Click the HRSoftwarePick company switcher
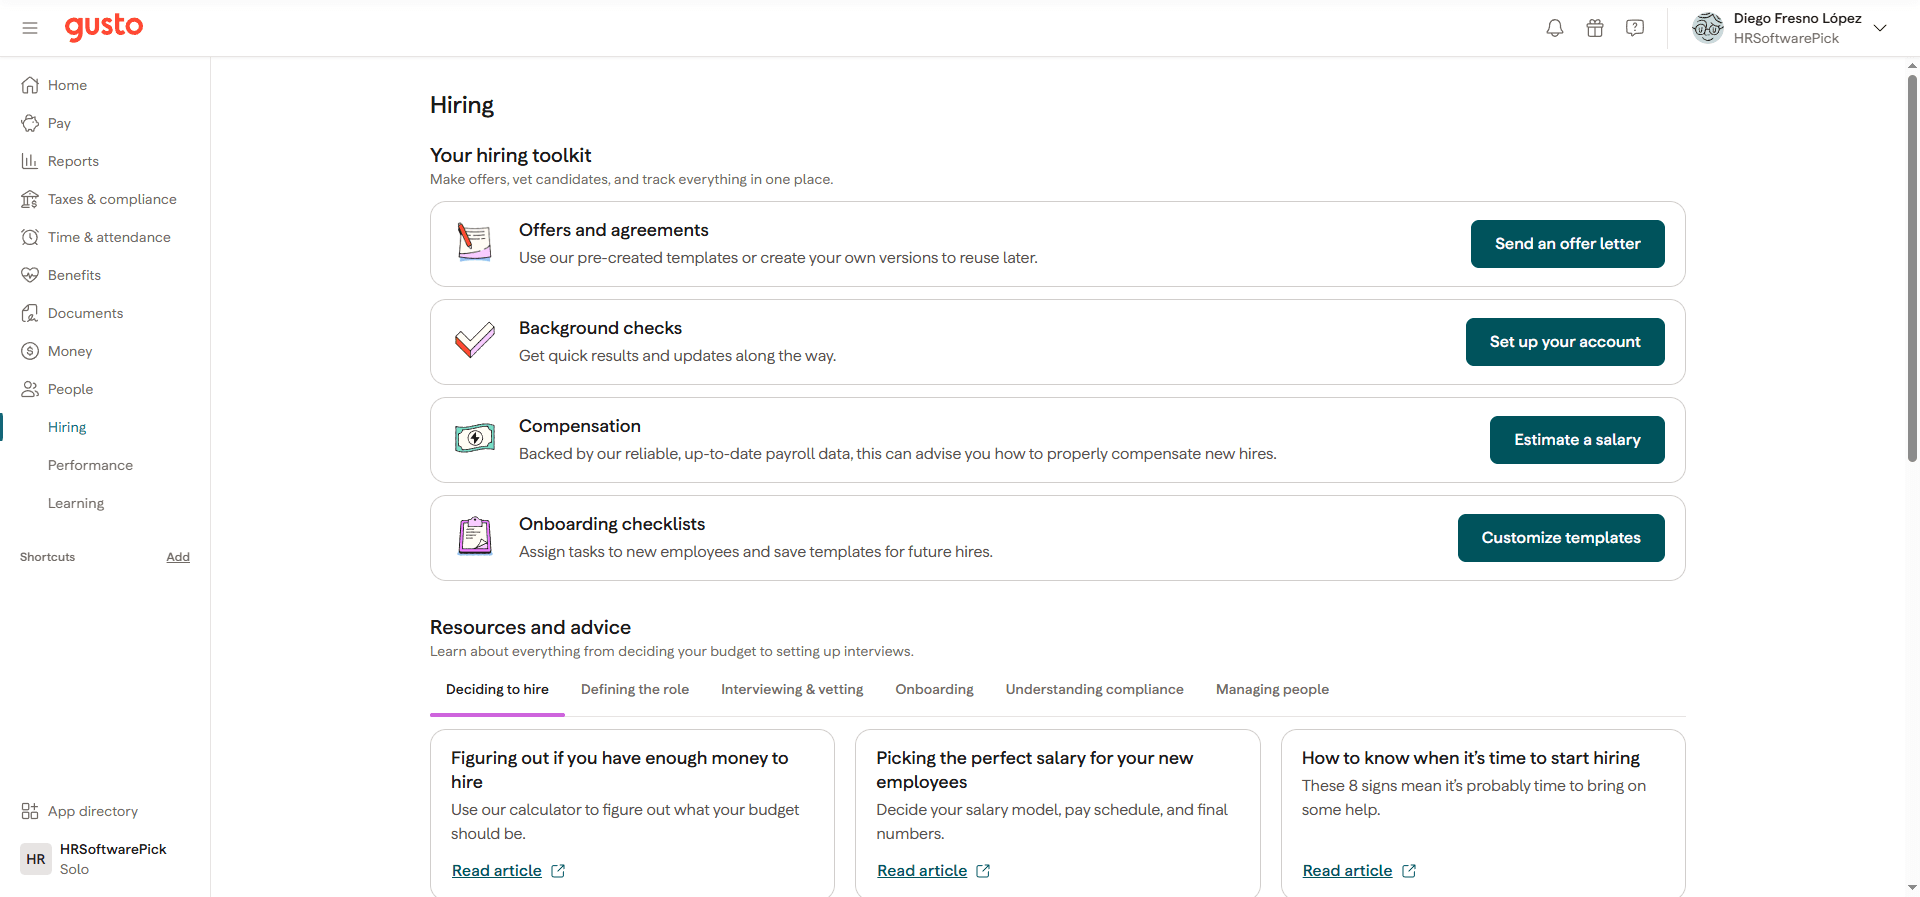Image resolution: width=1920 pixels, height=897 pixels. [105, 859]
